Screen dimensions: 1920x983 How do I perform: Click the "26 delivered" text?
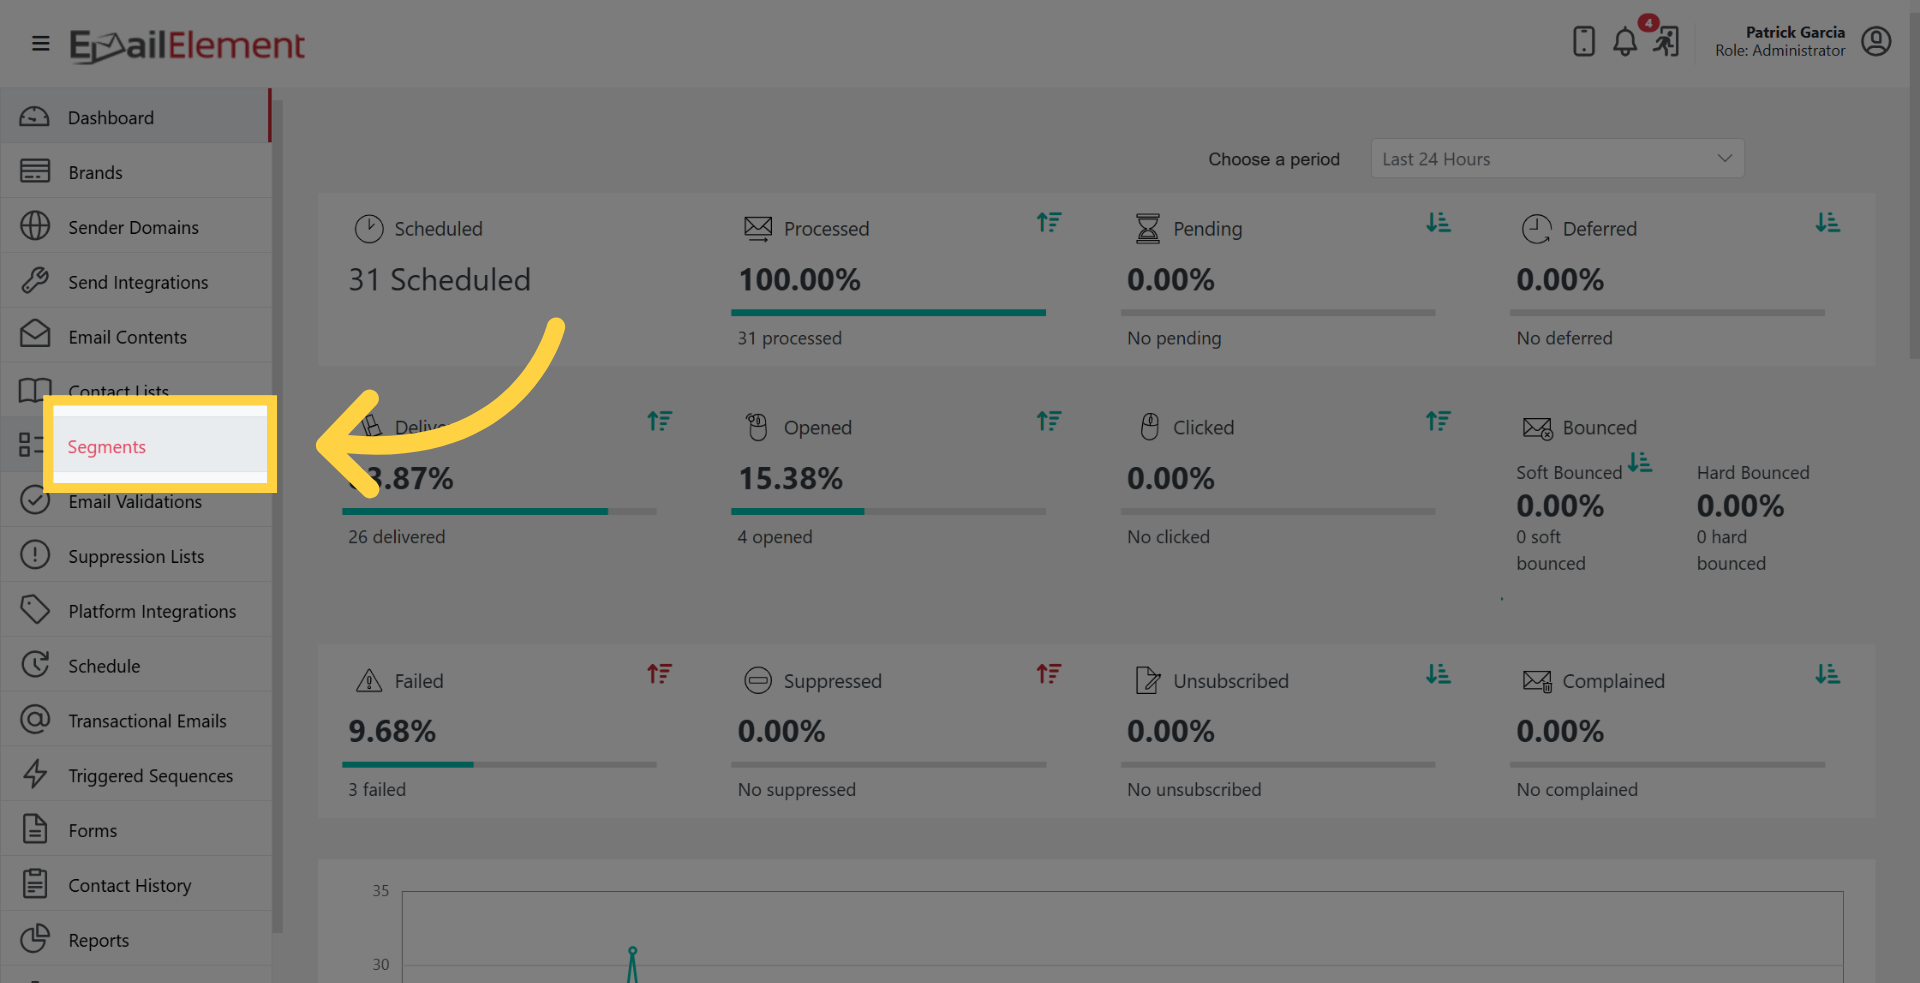pyautogui.click(x=396, y=537)
